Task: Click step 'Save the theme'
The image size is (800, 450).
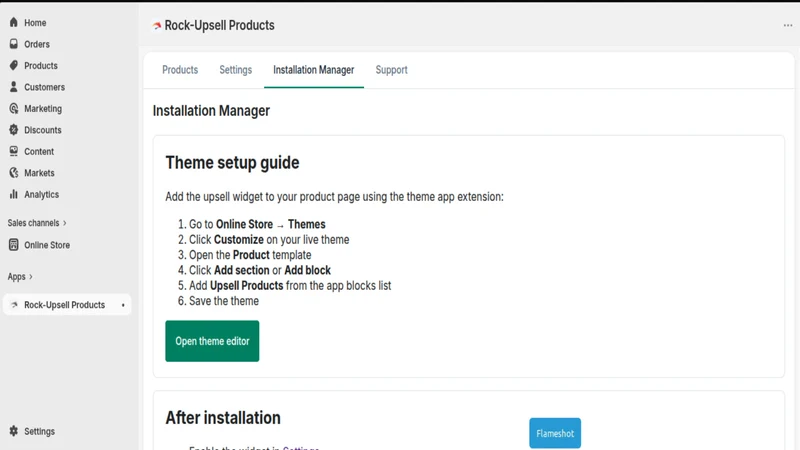Action: [223, 301]
